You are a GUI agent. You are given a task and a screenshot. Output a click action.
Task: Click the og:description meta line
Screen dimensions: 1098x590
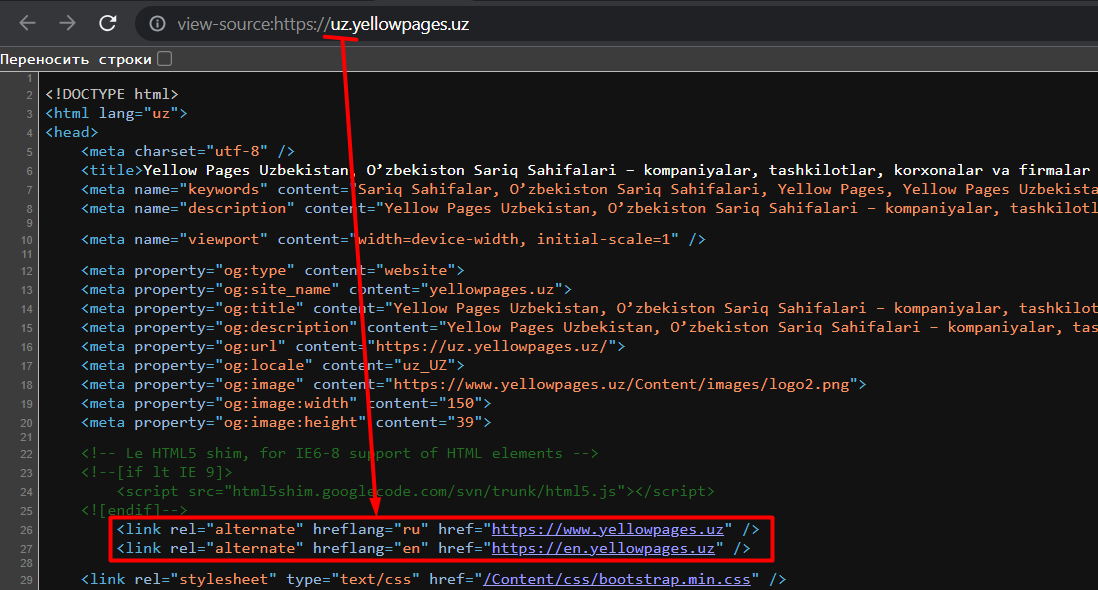click(x=590, y=327)
